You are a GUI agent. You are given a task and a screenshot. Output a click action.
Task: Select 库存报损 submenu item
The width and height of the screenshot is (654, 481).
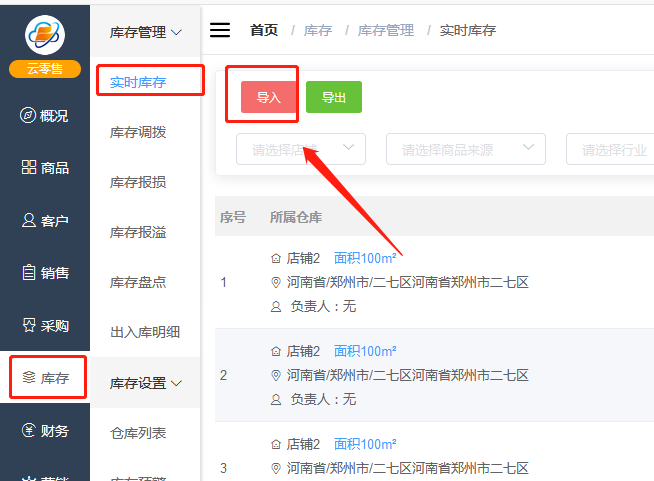(138, 182)
